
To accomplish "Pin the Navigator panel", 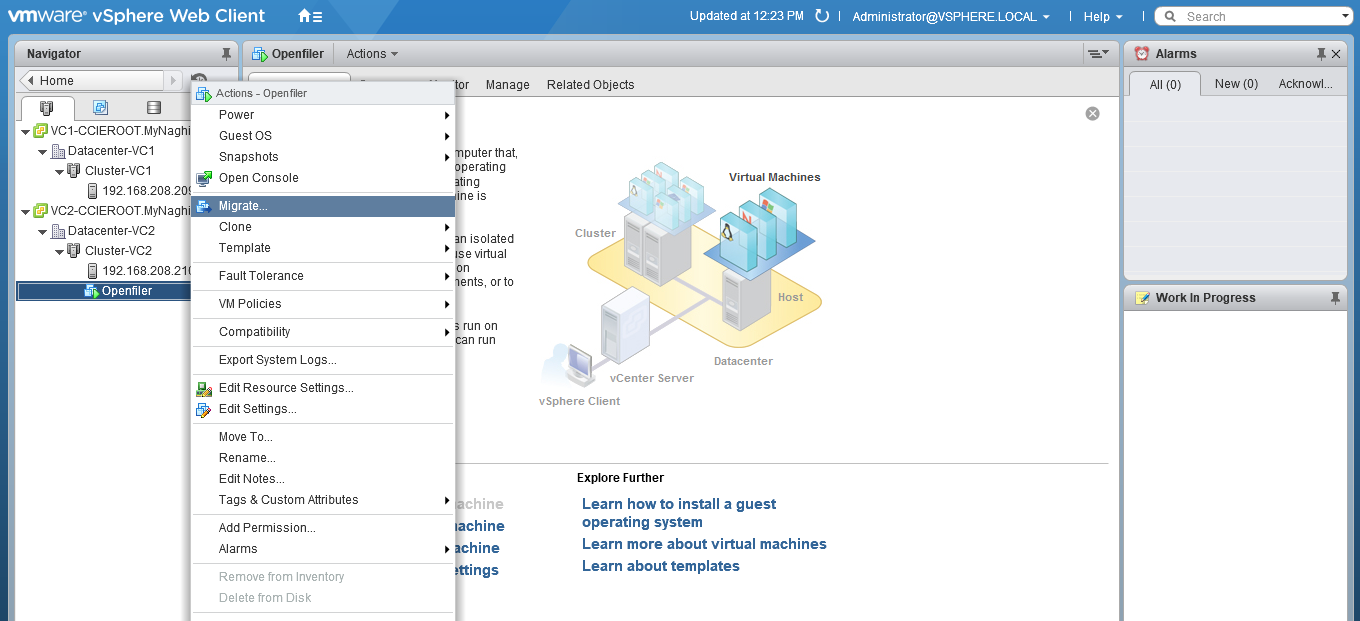I will 226,54.
